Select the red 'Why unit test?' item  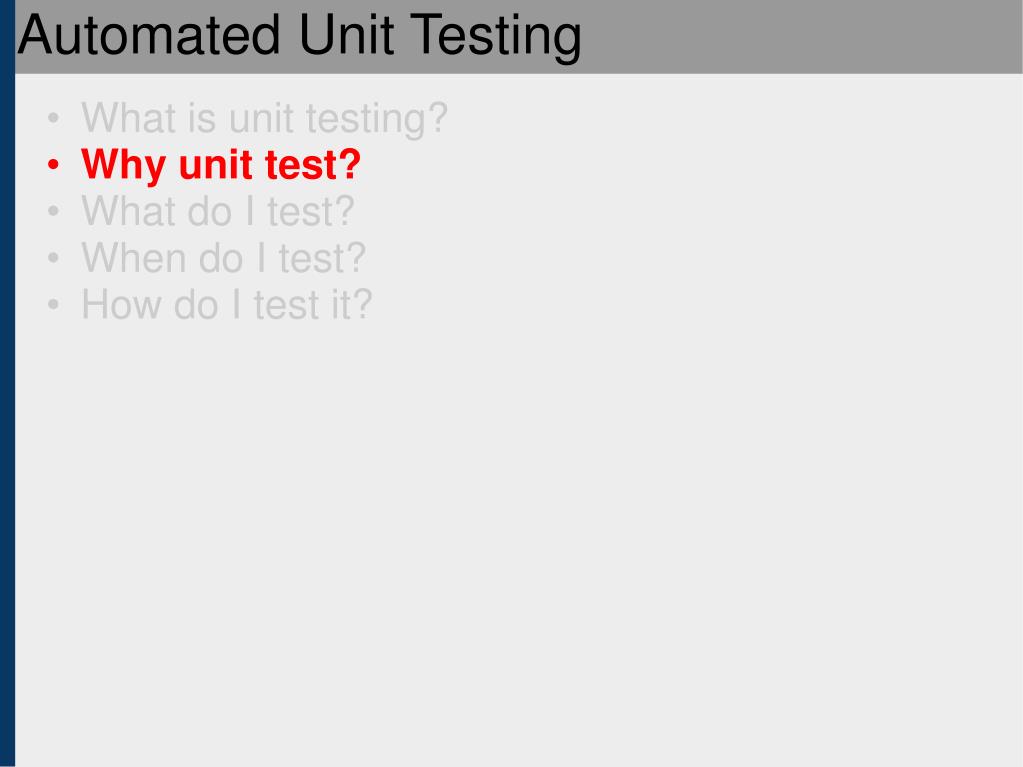(221, 165)
